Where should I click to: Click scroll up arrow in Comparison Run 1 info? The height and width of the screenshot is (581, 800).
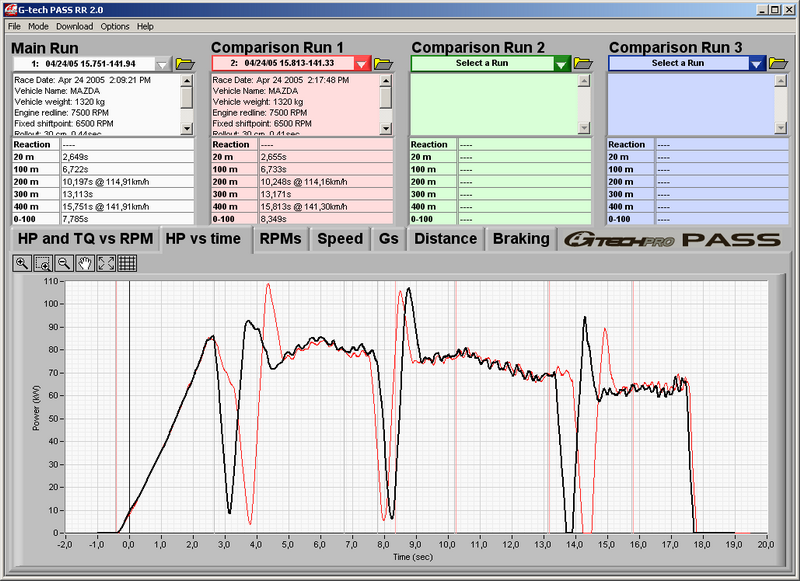coord(386,80)
